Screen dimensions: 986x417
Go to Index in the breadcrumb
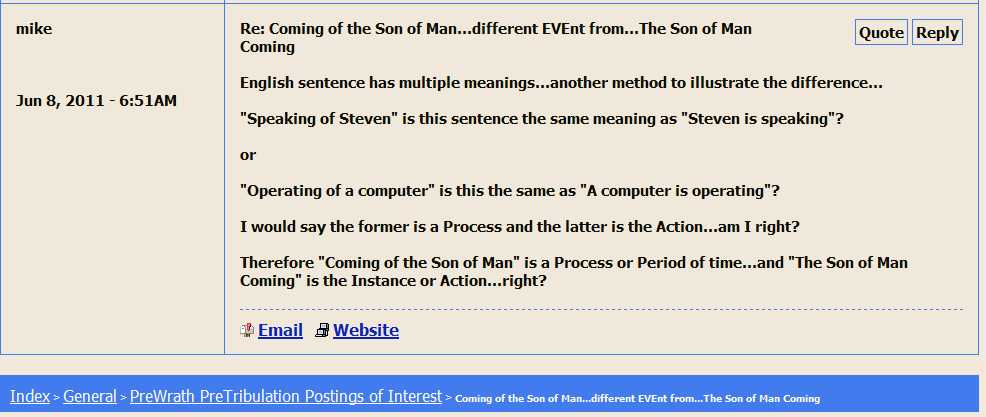click(x=30, y=396)
